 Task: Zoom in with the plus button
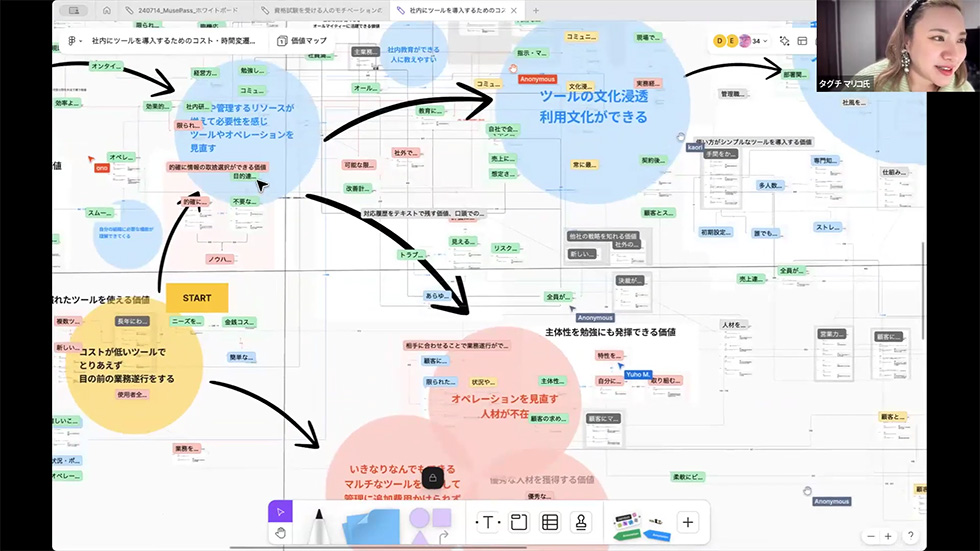[x=888, y=536]
